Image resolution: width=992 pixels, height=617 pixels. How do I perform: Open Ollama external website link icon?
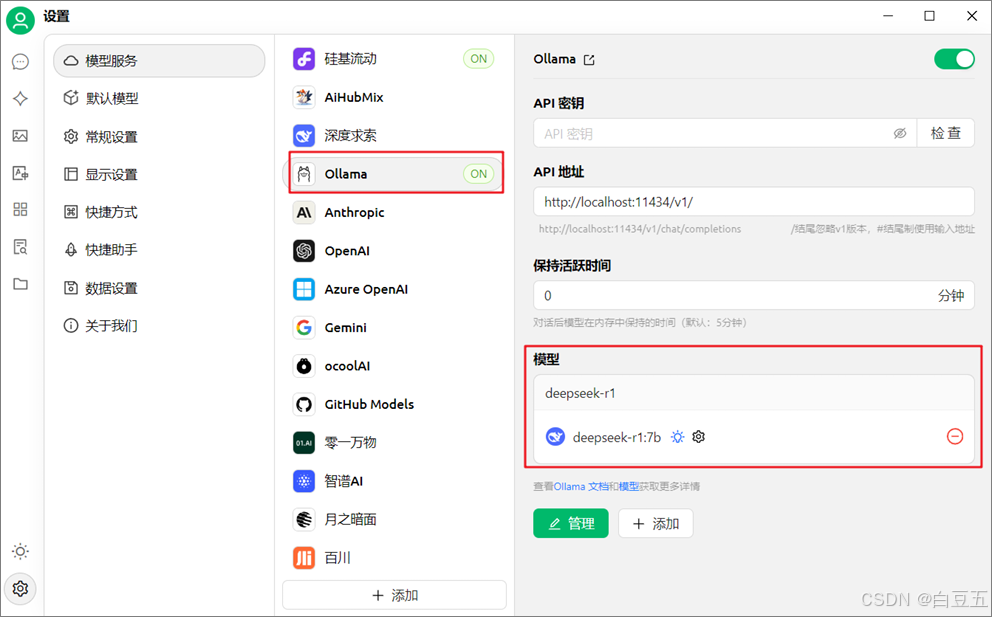589,60
